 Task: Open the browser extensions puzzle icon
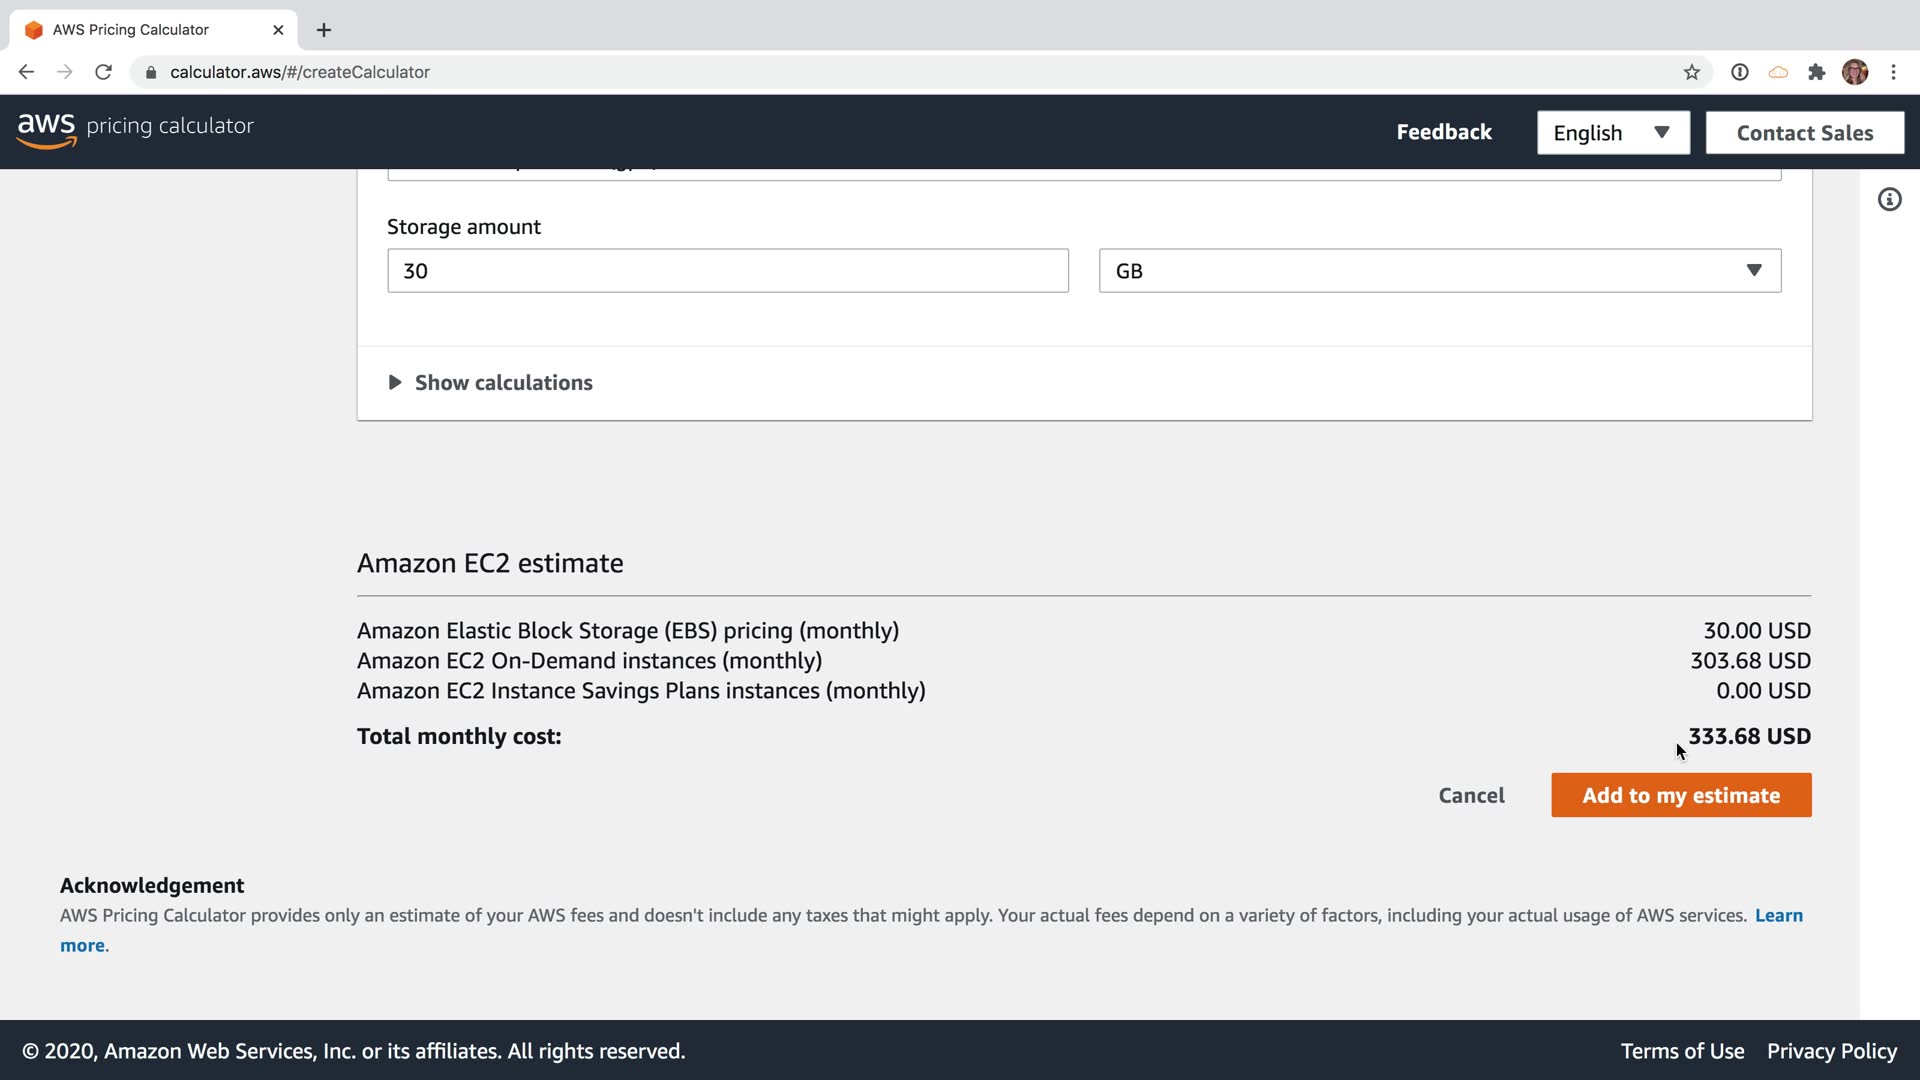click(1816, 72)
